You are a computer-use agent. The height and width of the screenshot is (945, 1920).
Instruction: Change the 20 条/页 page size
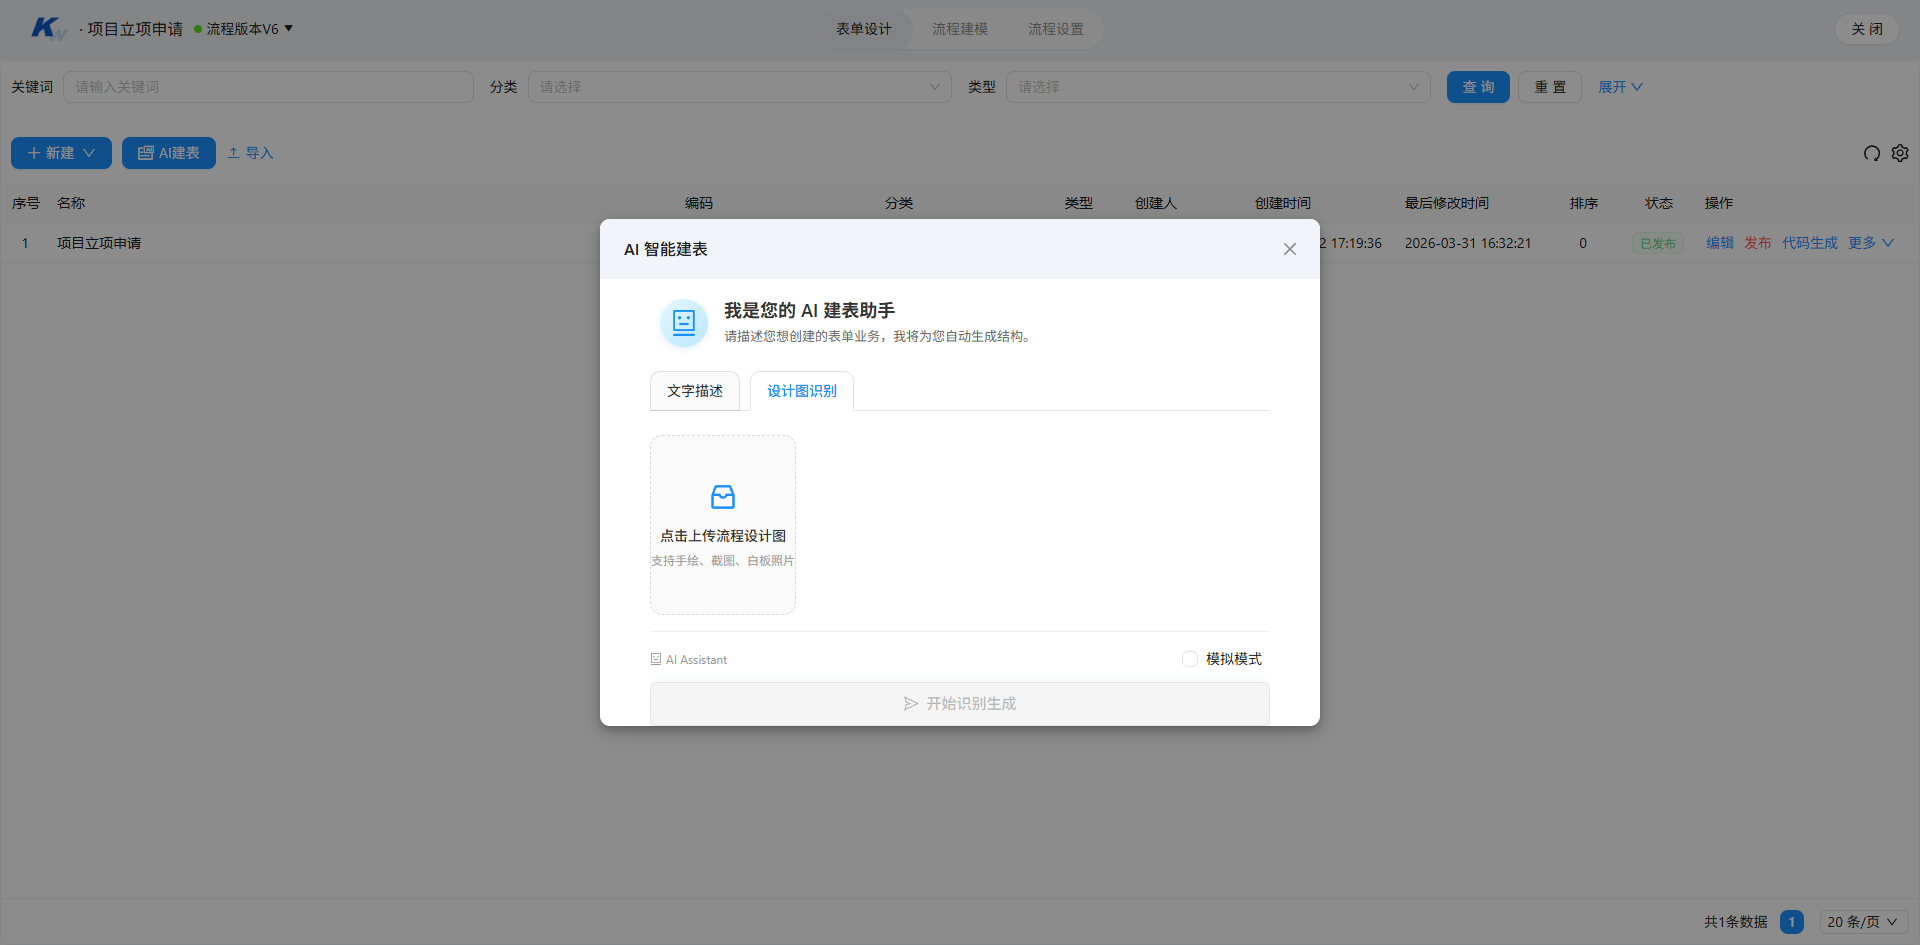[1863, 922]
